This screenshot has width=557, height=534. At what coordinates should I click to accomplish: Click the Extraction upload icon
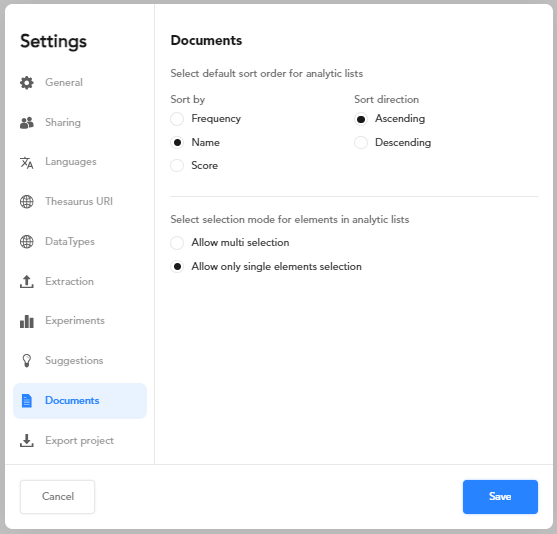(x=27, y=281)
